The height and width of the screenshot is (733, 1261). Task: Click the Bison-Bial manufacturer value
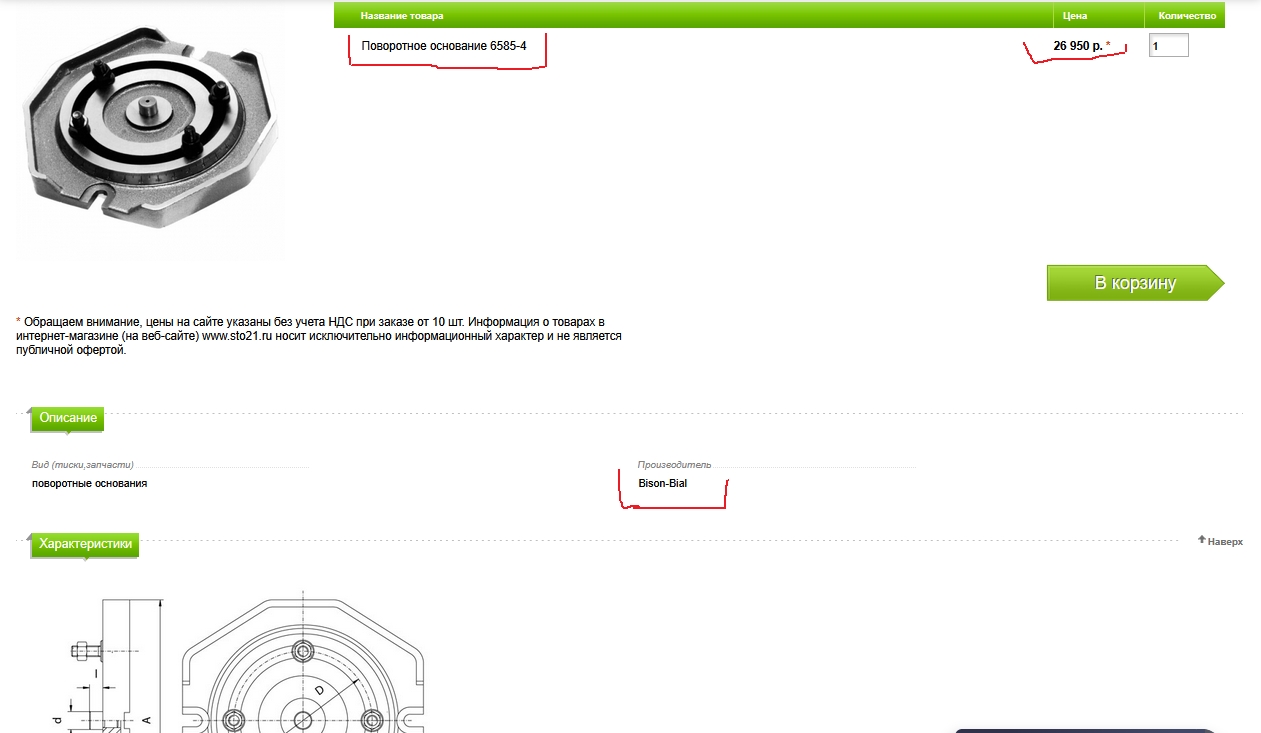[663, 484]
